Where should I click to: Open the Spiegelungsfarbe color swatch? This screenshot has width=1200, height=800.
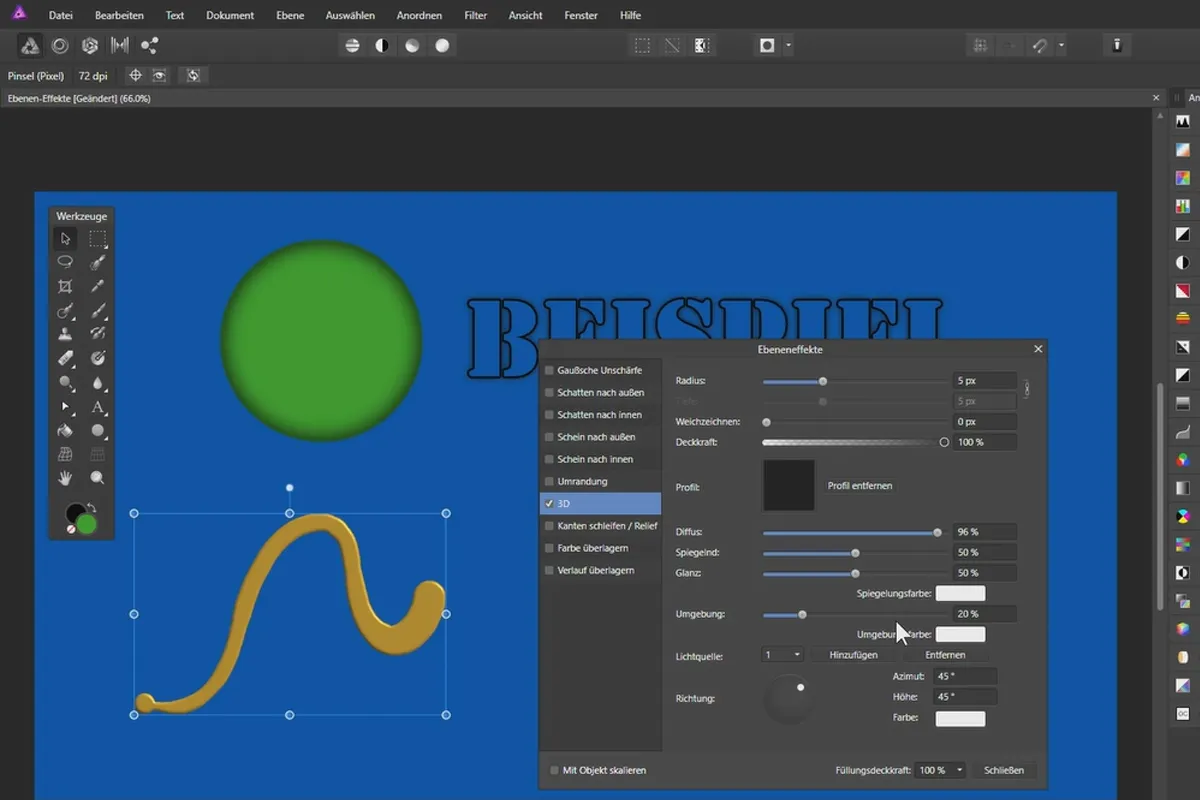point(960,594)
